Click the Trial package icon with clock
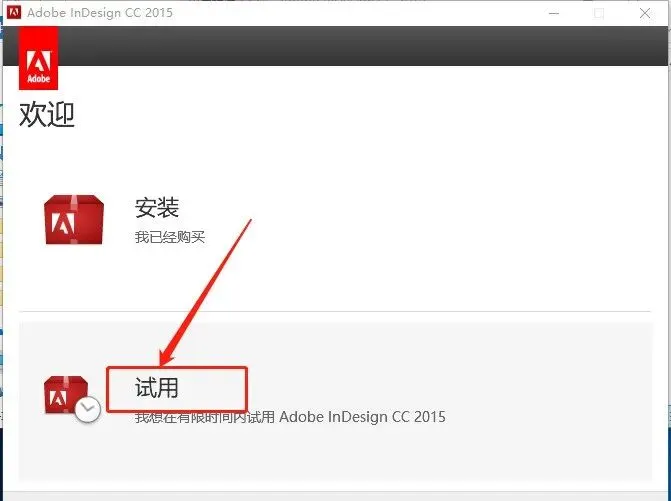Image resolution: width=671 pixels, height=501 pixels. click(x=72, y=399)
